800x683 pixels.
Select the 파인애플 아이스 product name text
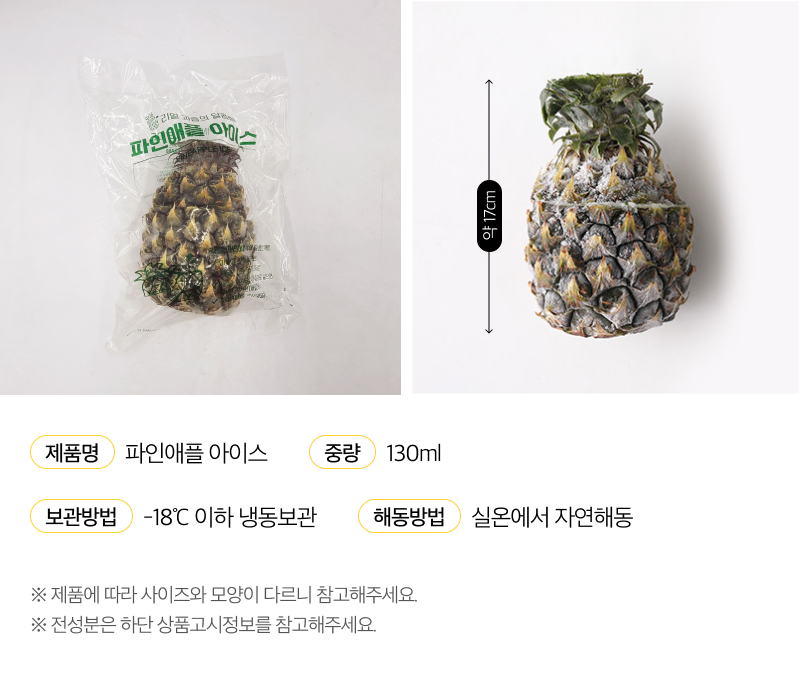pyautogui.click(x=196, y=453)
